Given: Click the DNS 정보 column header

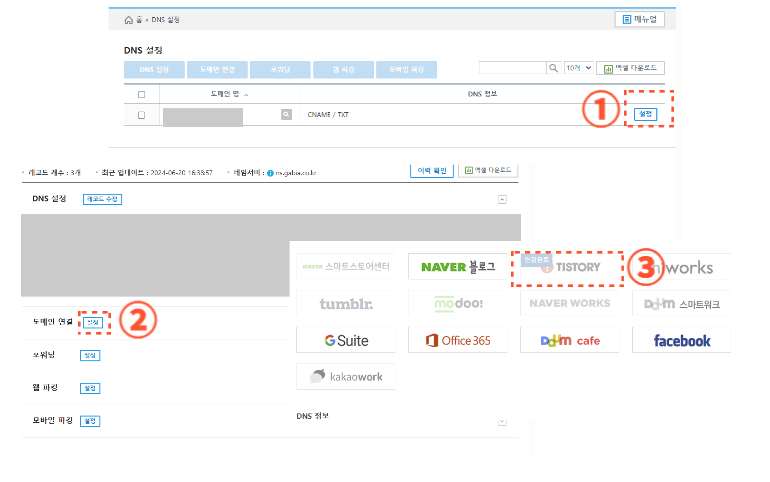Looking at the screenshot, I should (x=482, y=94).
